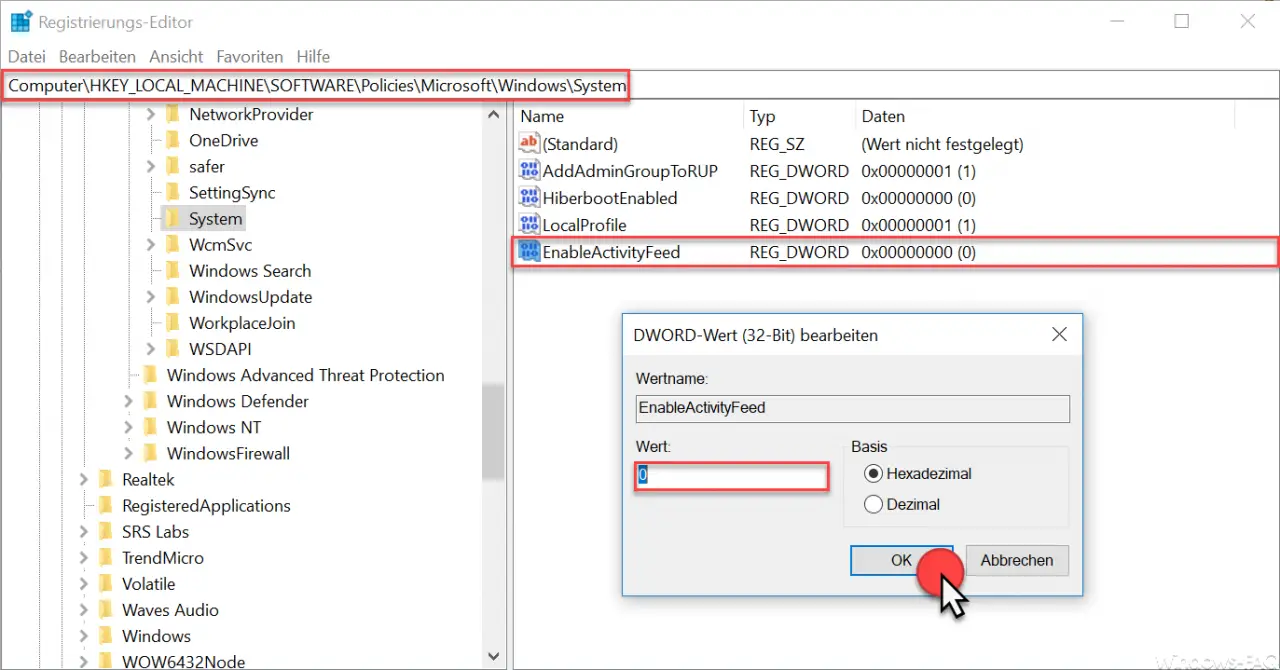Open the Ansicht menu

(x=176, y=57)
